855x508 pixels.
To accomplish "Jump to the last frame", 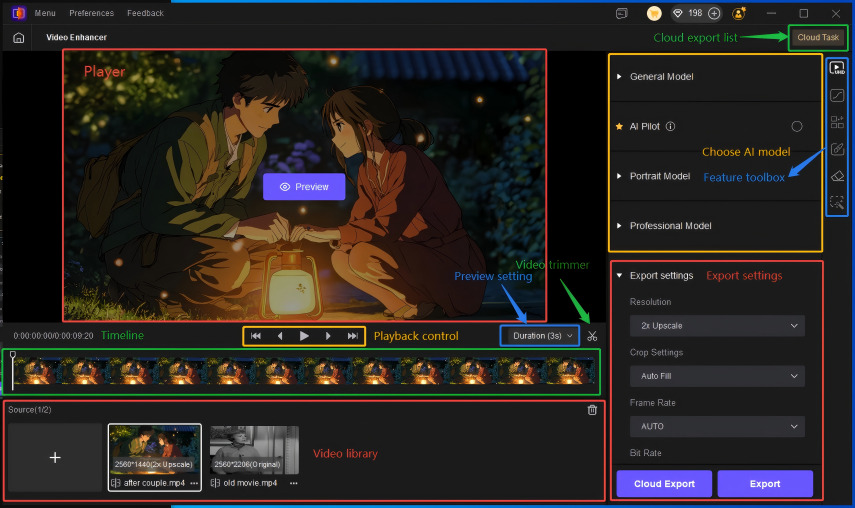I will (x=353, y=336).
